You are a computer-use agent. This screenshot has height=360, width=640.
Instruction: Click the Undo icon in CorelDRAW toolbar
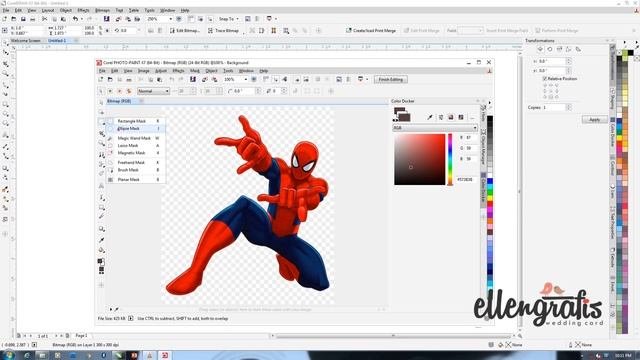tap(76, 19)
